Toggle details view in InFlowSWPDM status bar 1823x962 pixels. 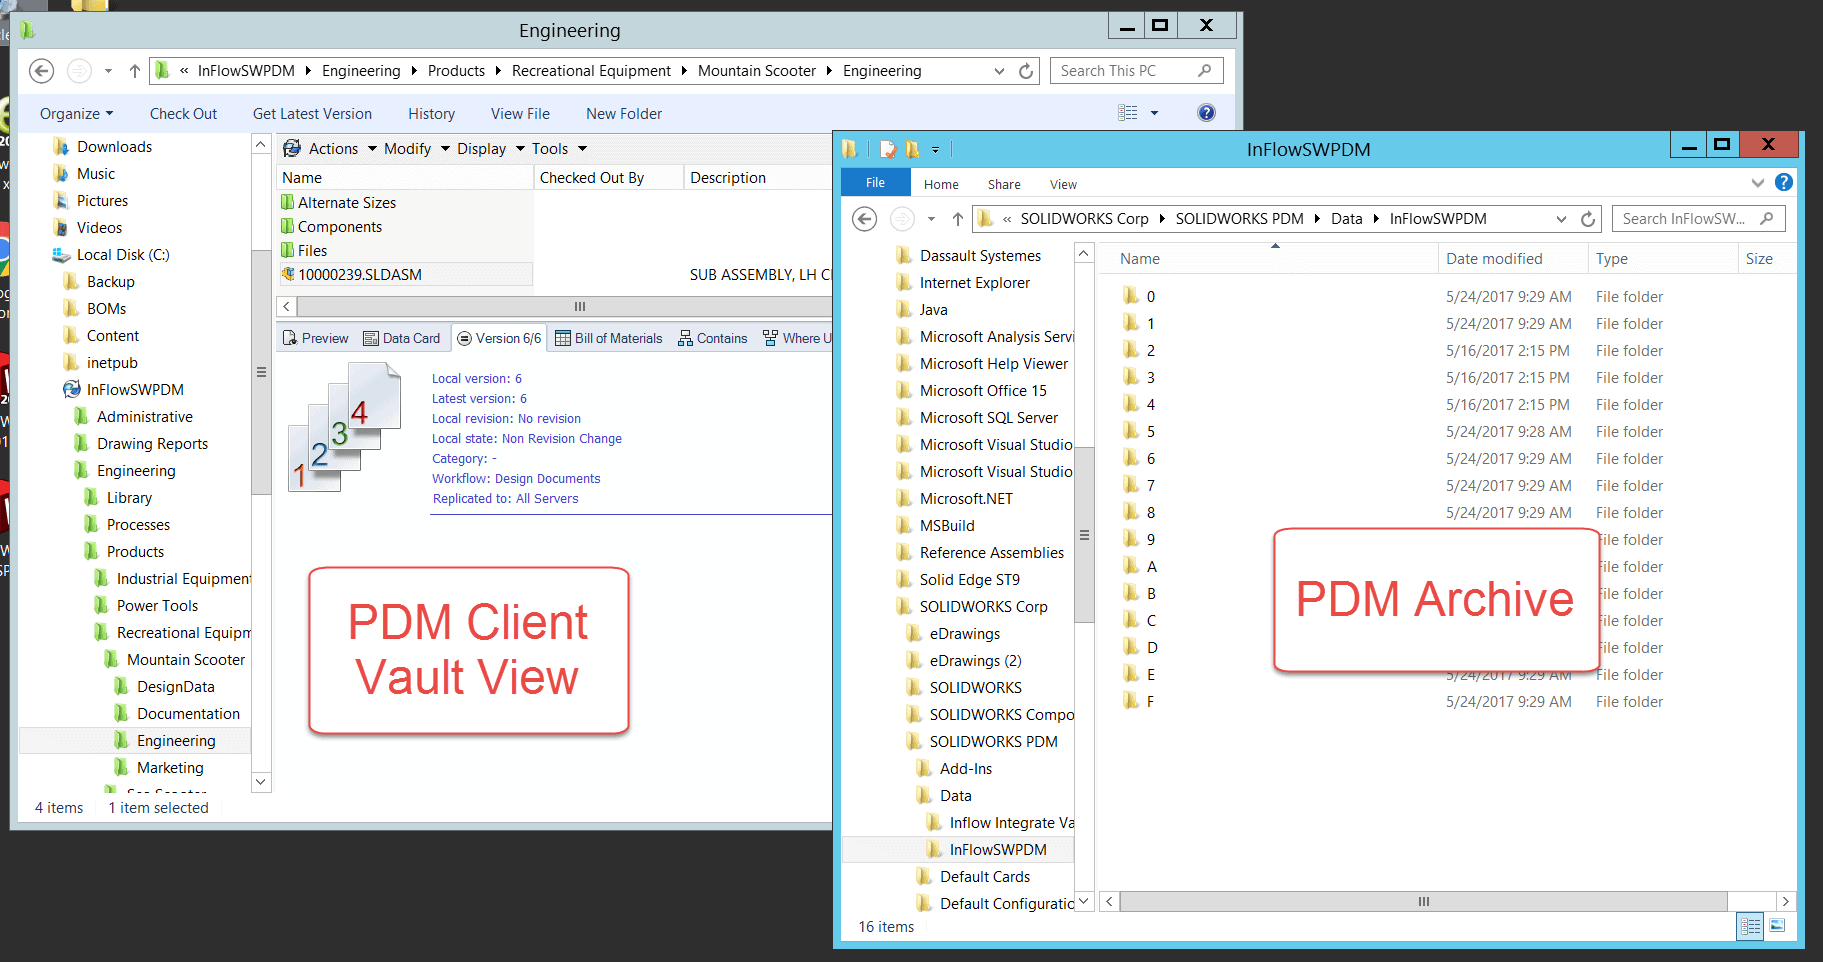coord(1750,926)
